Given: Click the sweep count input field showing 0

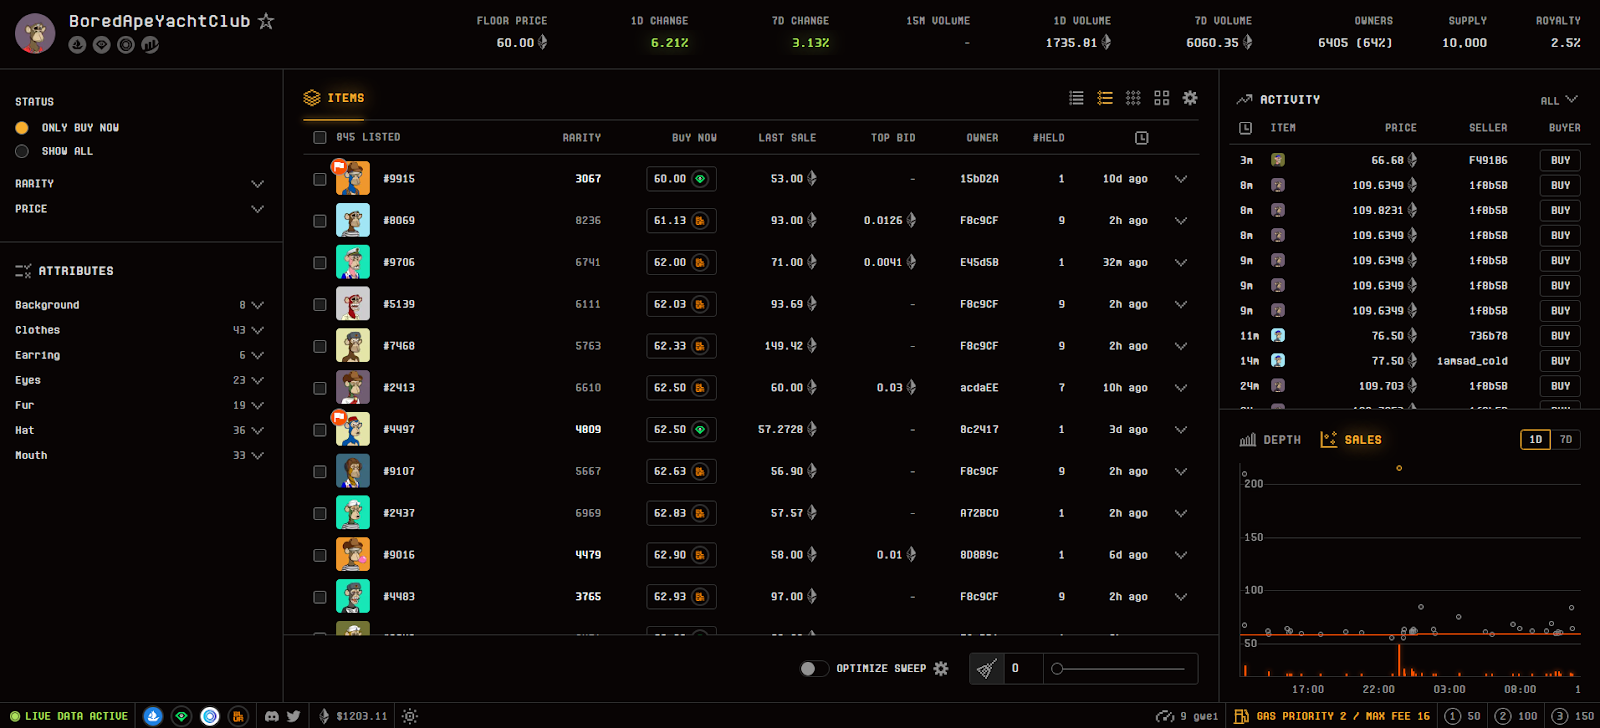Looking at the screenshot, I should [x=1024, y=668].
